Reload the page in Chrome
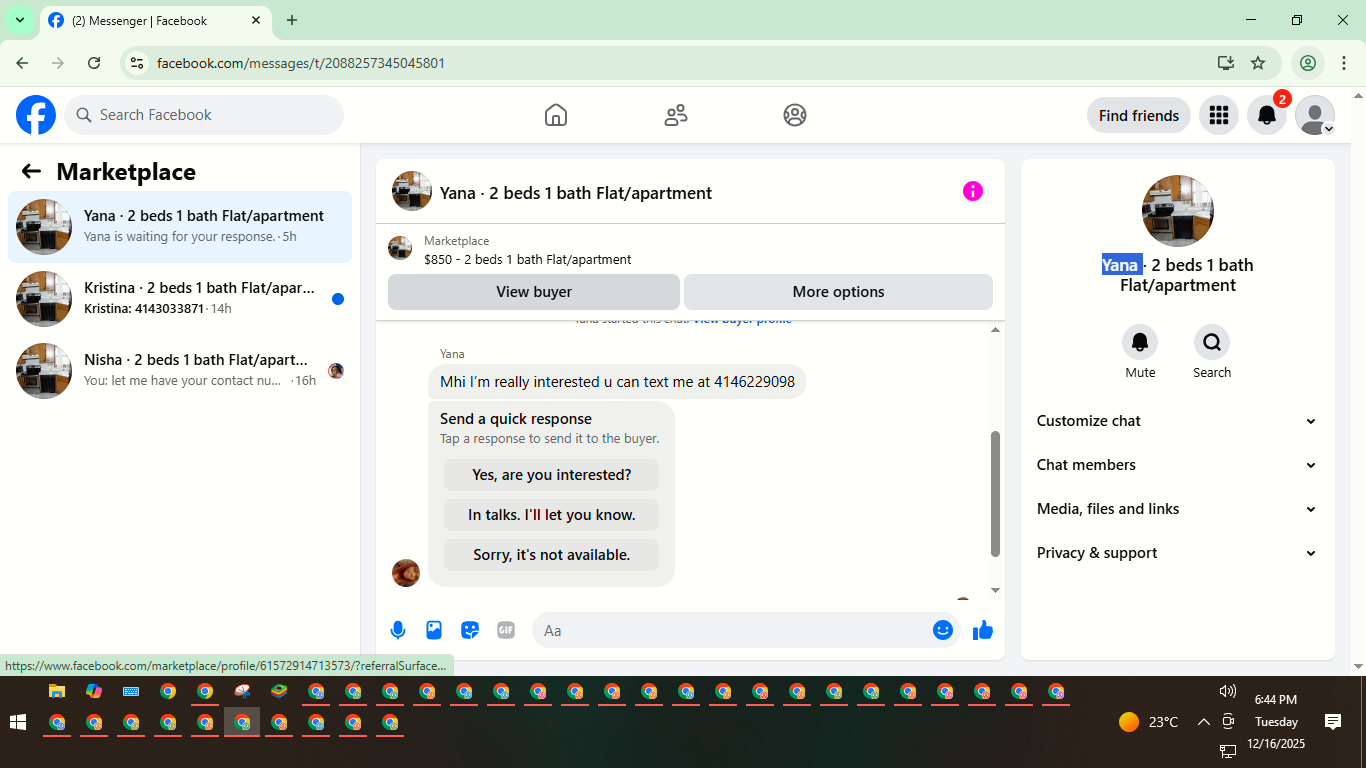 pyautogui.click(x=94, y=63)
